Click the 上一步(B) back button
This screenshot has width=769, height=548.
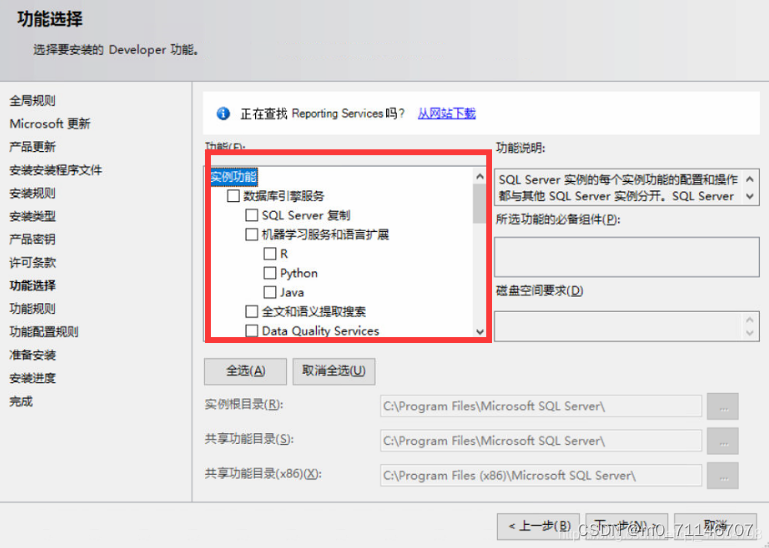538,526
